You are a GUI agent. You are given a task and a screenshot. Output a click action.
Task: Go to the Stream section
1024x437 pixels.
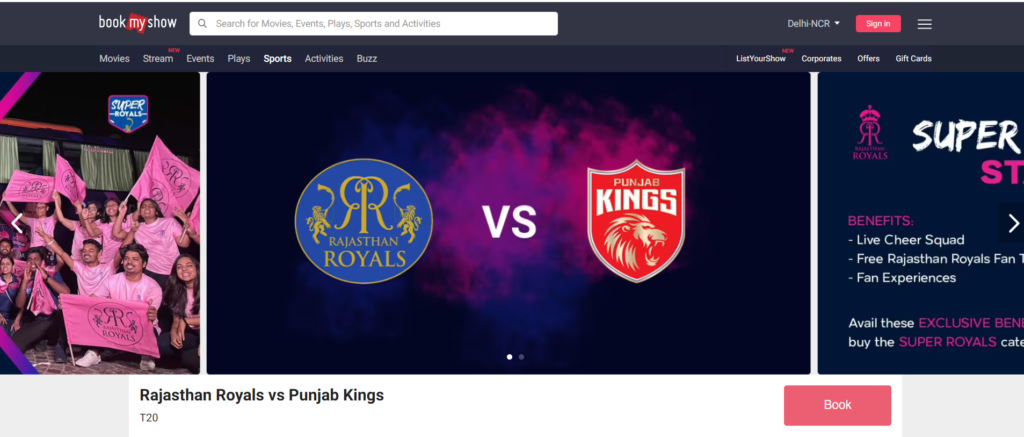pos(158,59)
